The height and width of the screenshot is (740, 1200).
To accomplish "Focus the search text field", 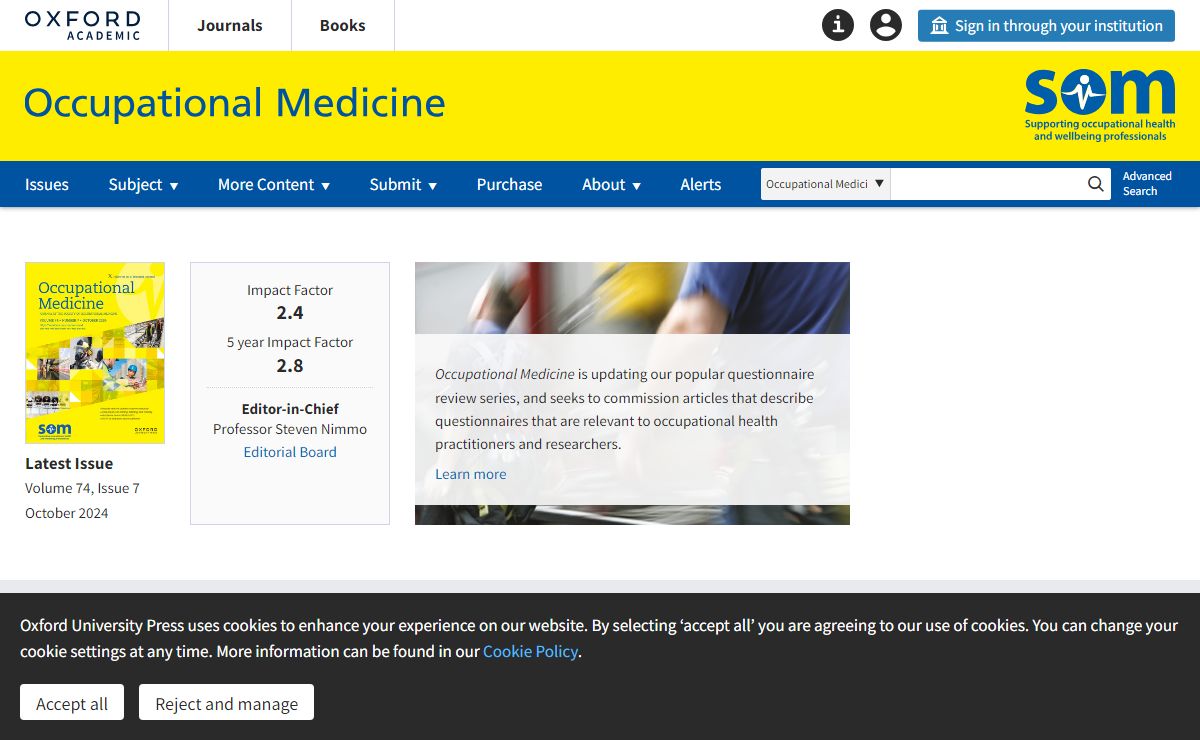I will pyautogui.click(x=987, y=184).
